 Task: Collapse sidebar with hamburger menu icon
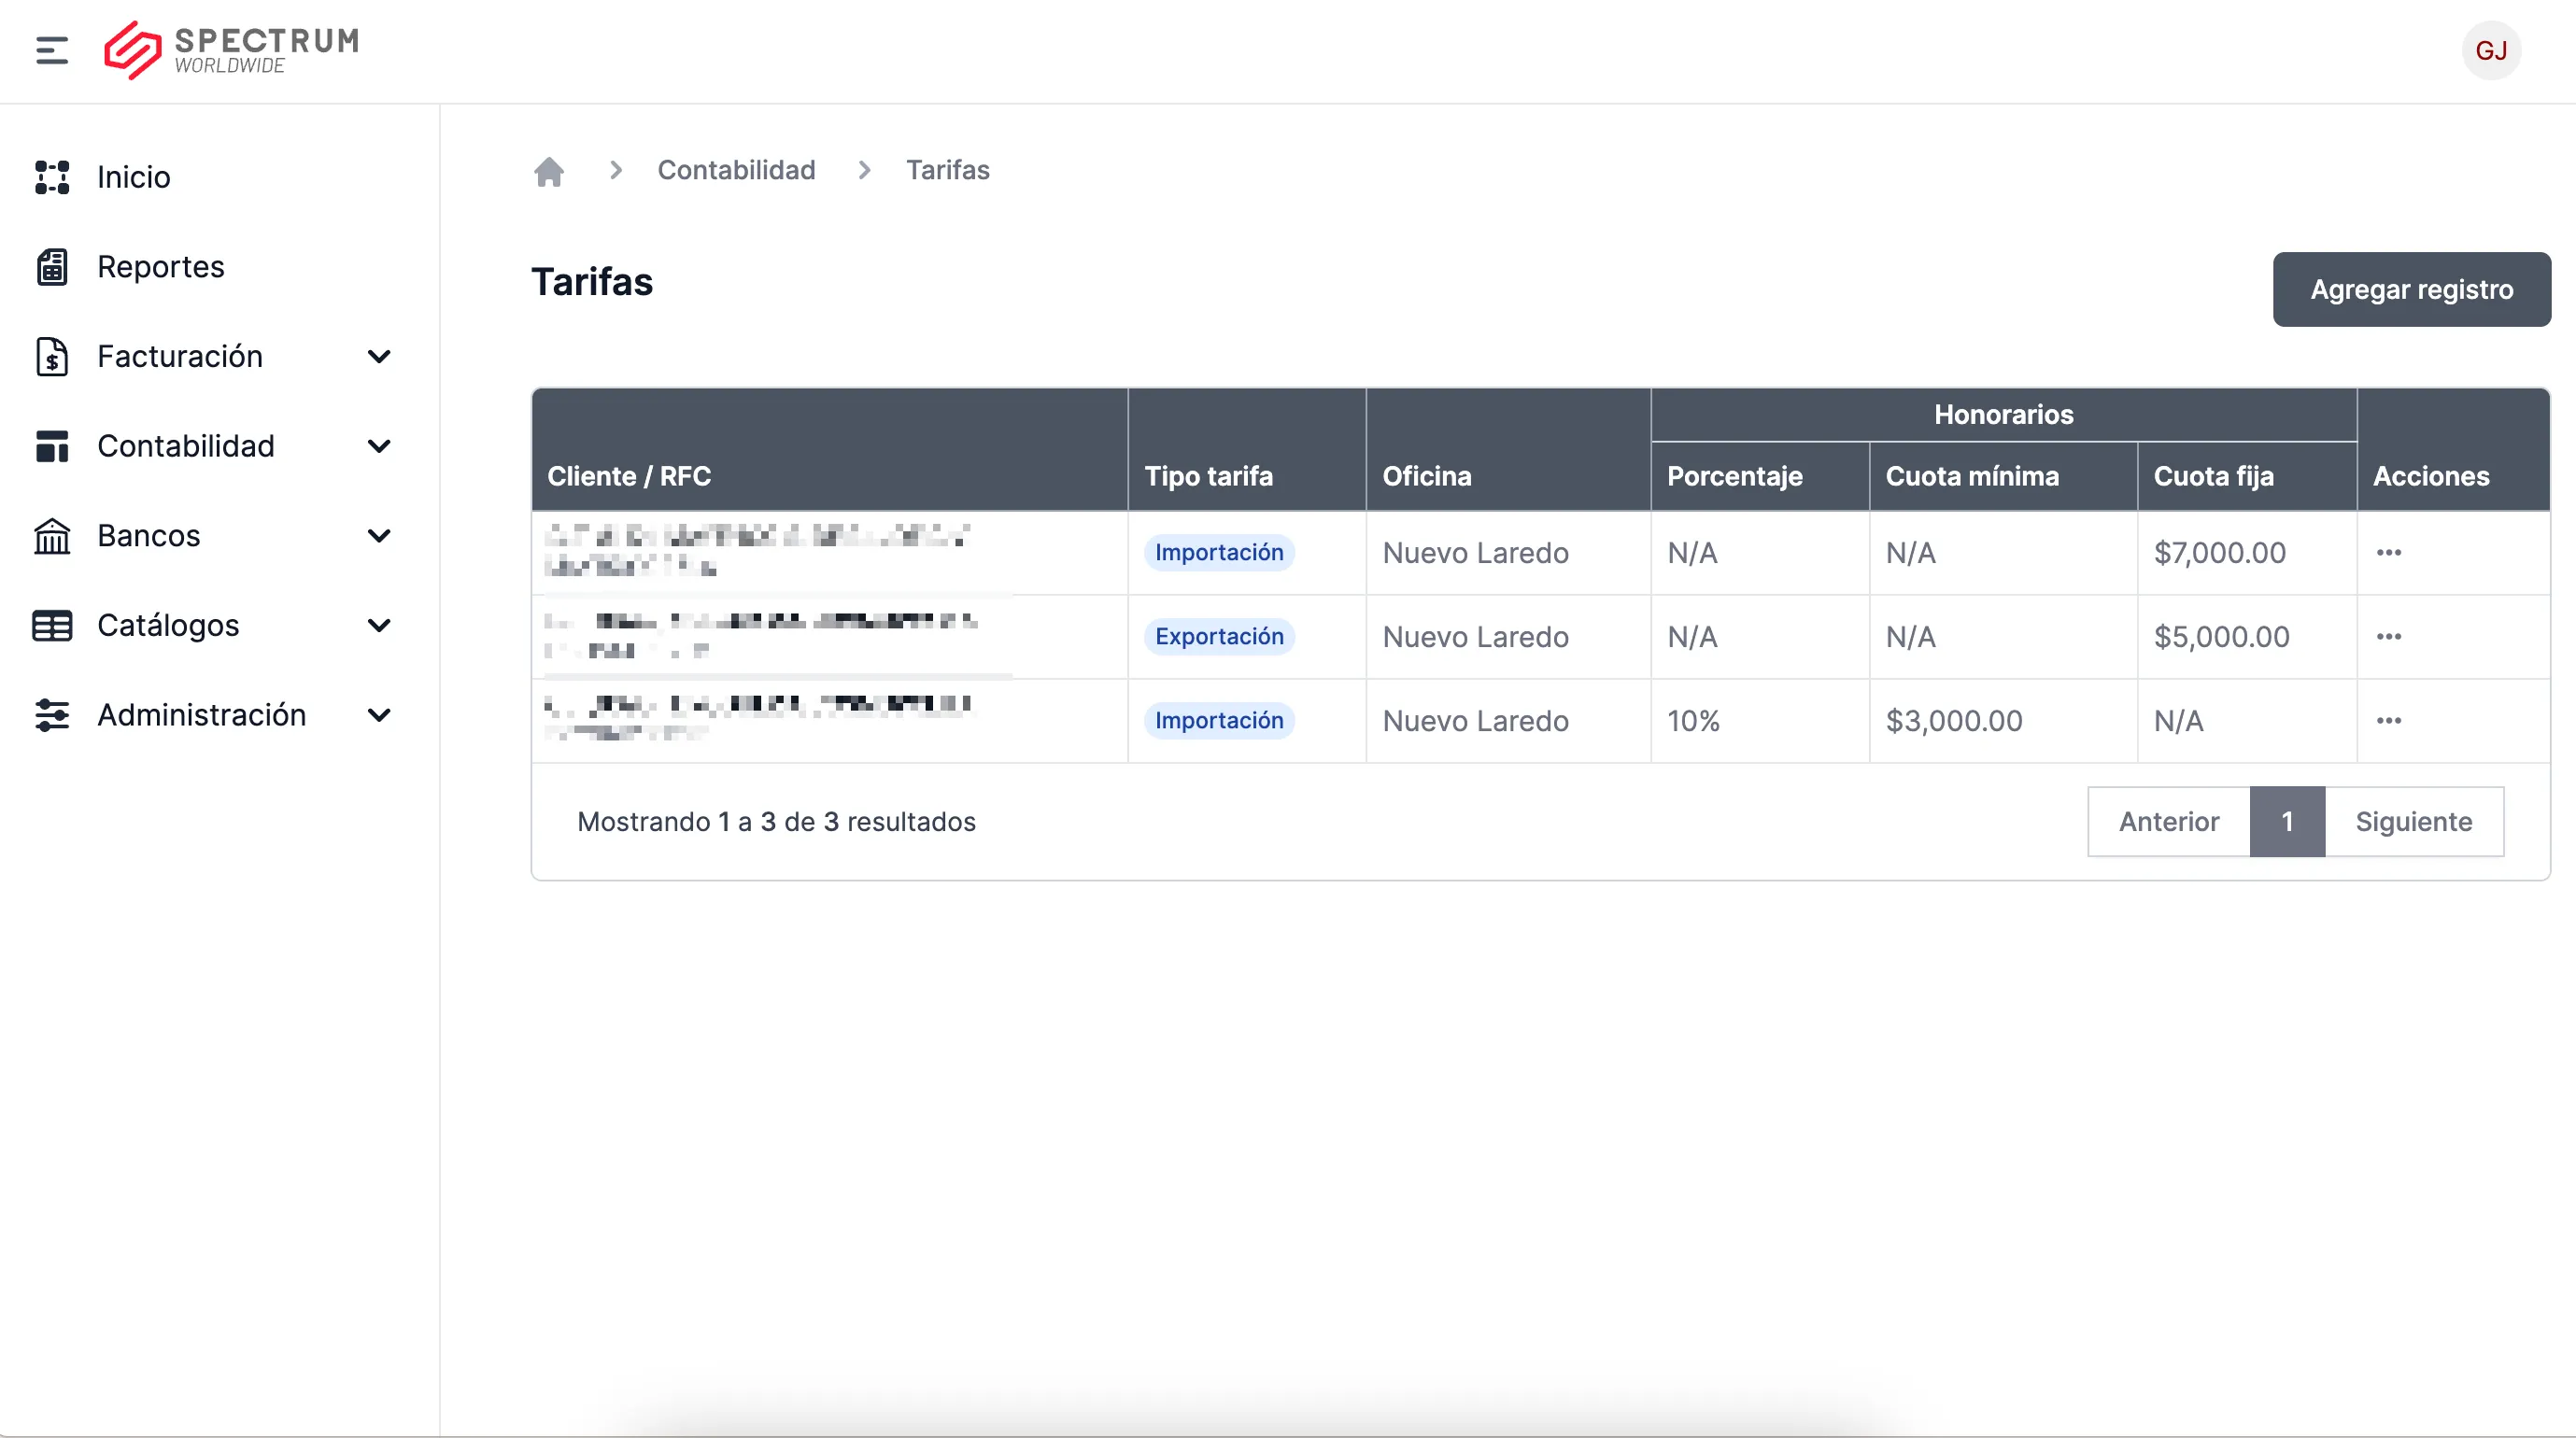pyautogui.click(x=52, y=50)
